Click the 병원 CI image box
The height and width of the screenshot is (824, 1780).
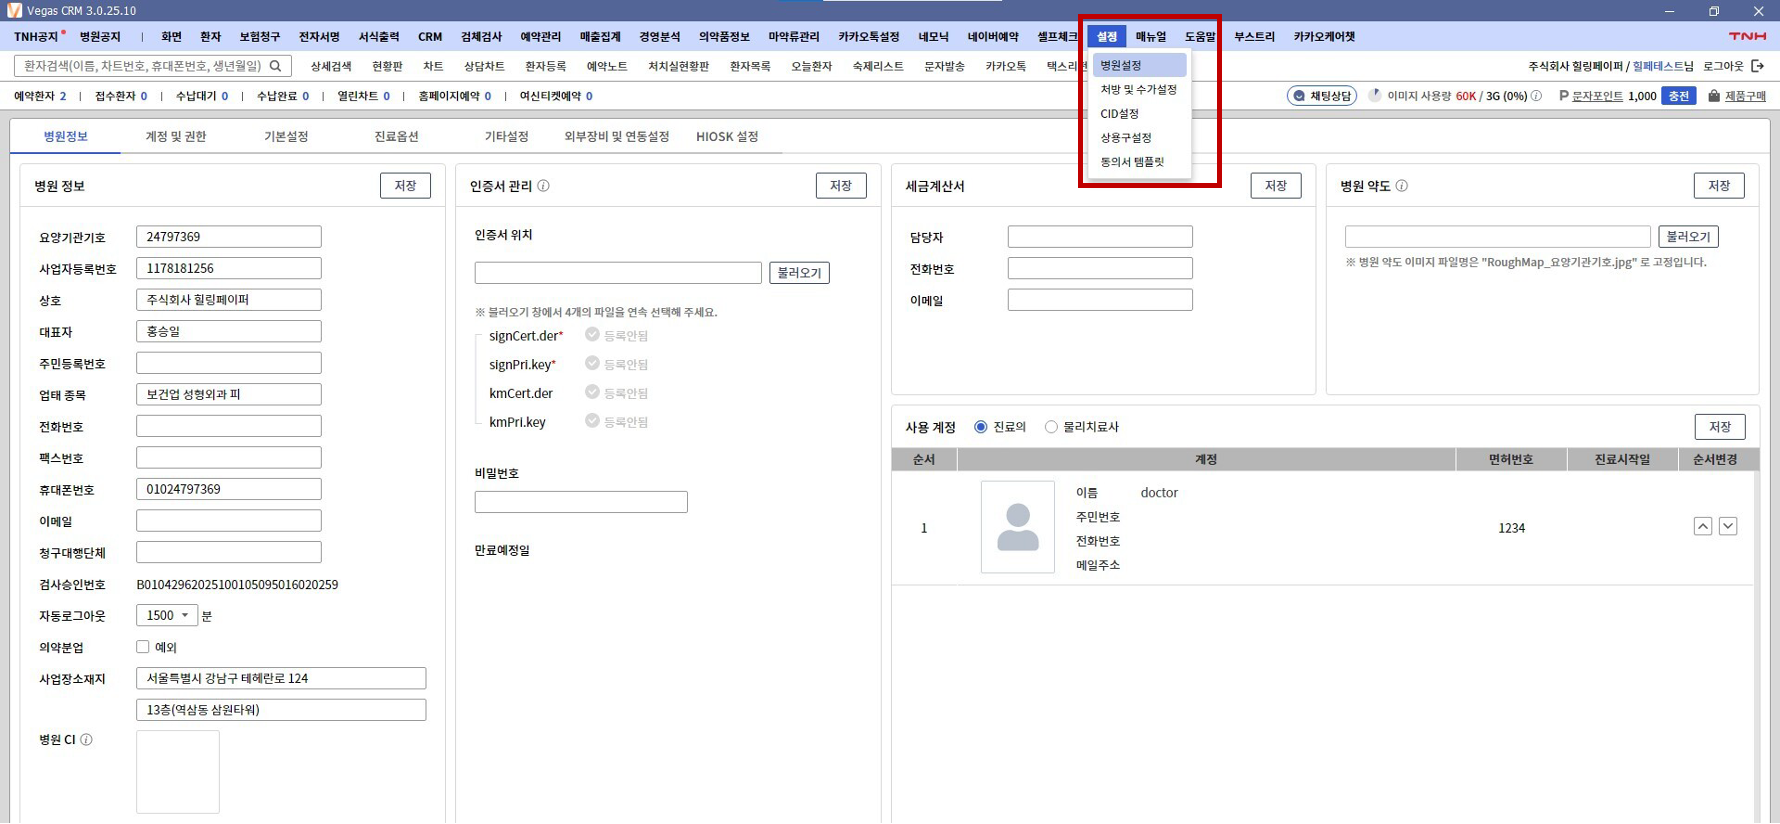[x=178, y=772]
